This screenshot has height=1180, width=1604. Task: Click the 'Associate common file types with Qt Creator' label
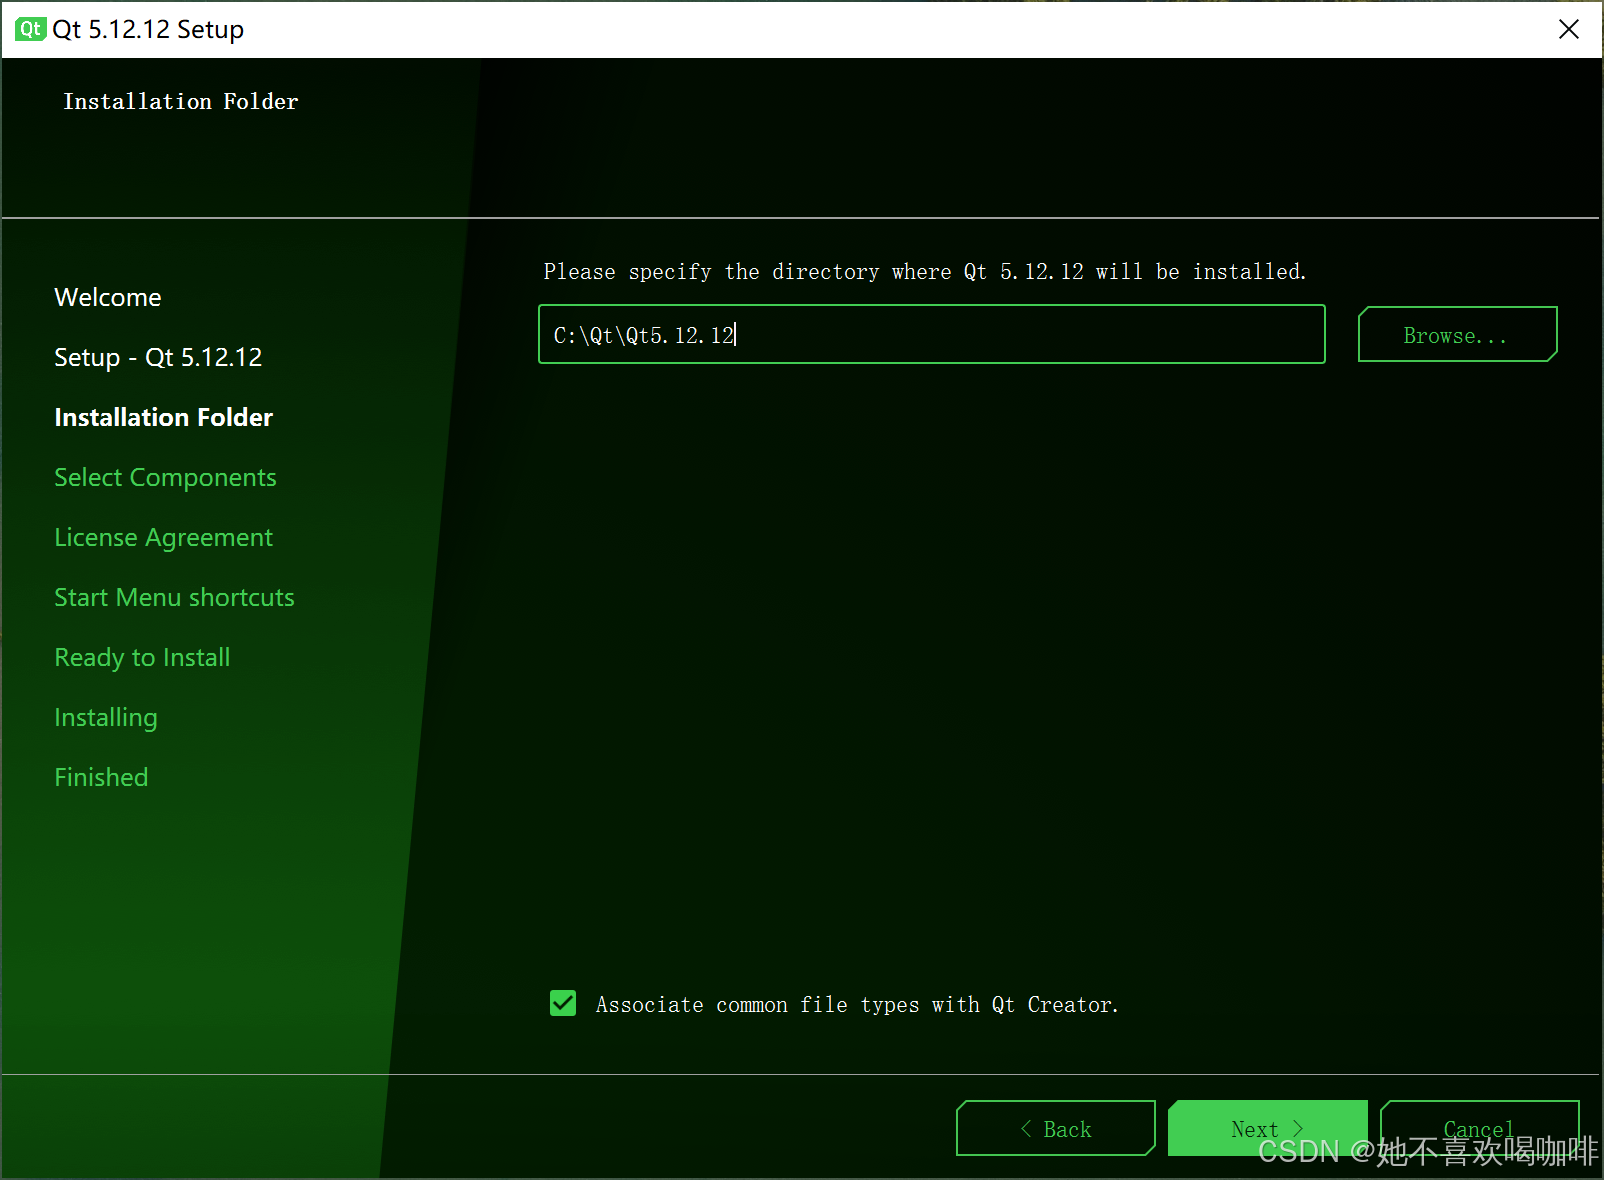pyautogui.click(x=857, y=1004)
